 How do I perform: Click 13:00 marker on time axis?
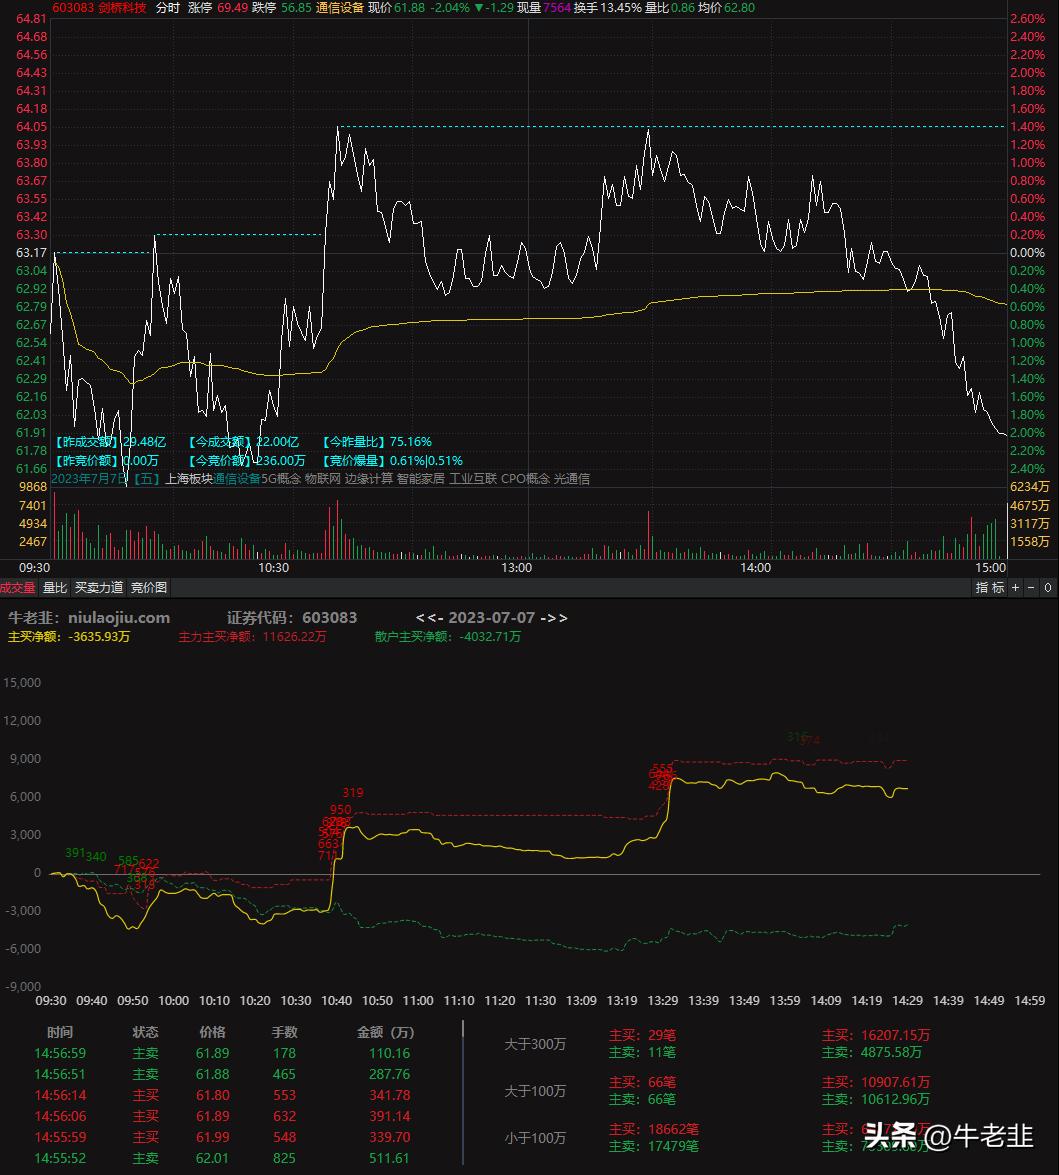(516, 567)
